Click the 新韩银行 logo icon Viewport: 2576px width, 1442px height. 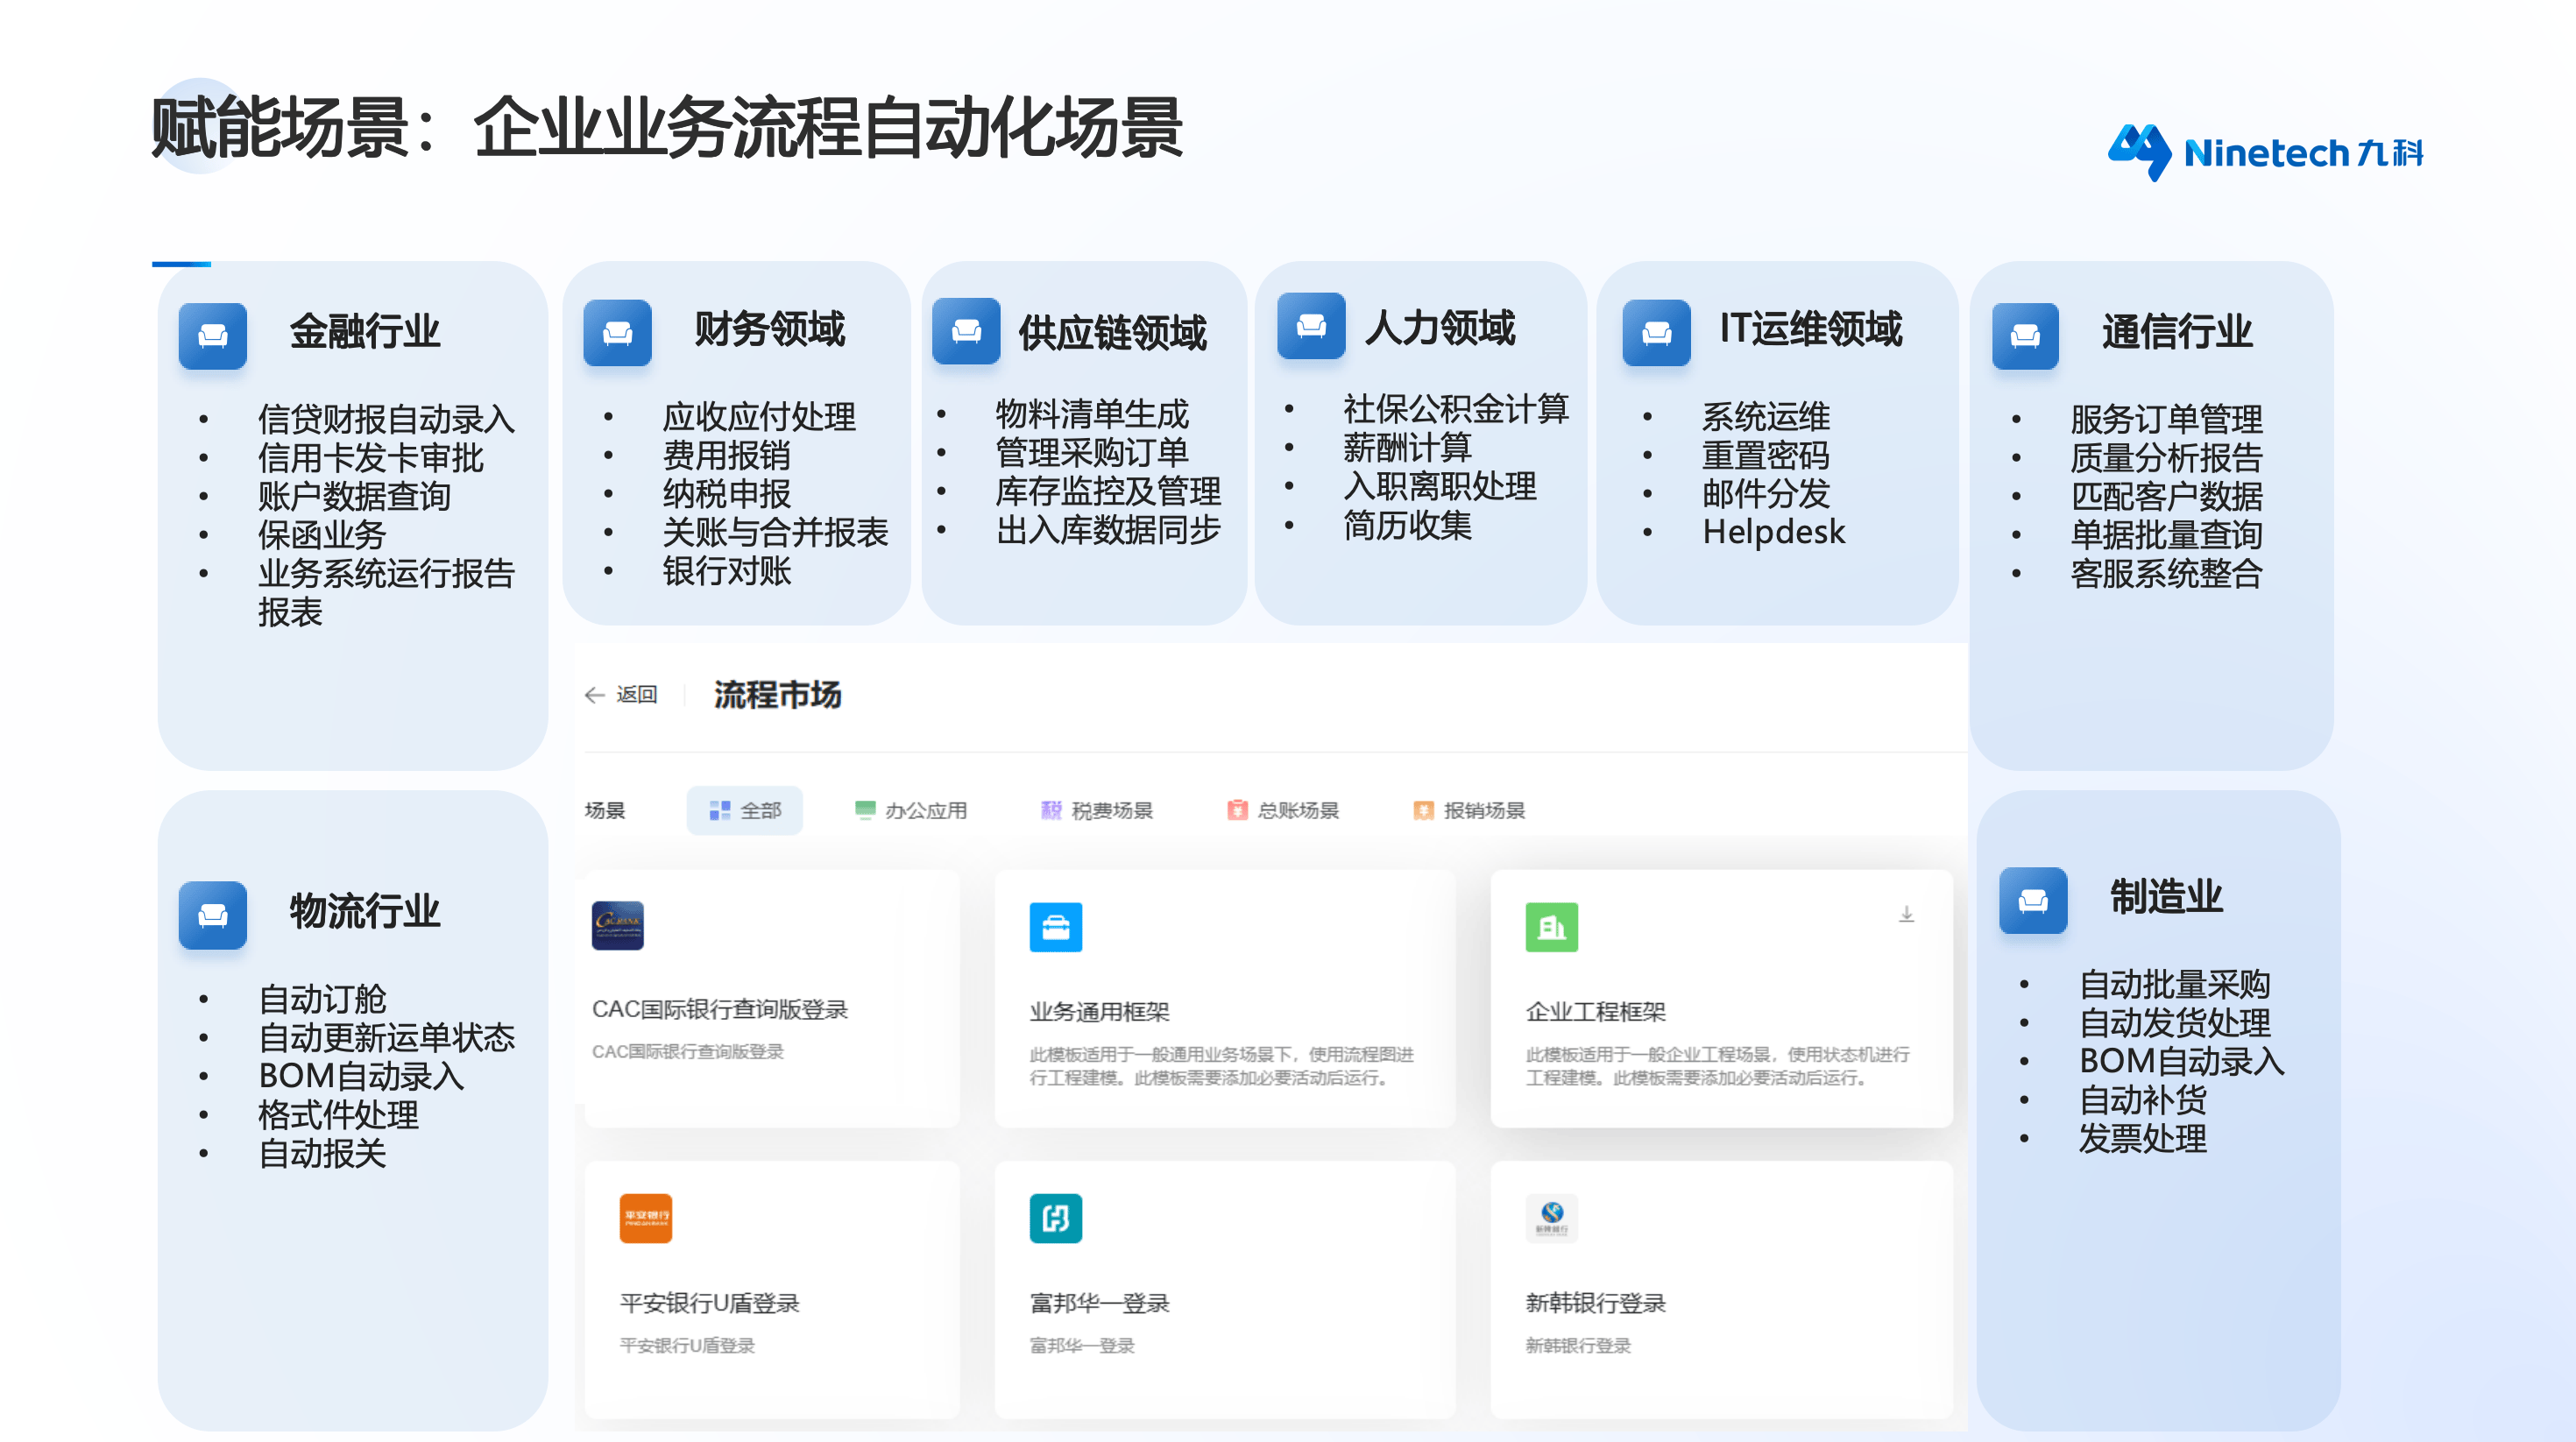pos(1551,1218)
